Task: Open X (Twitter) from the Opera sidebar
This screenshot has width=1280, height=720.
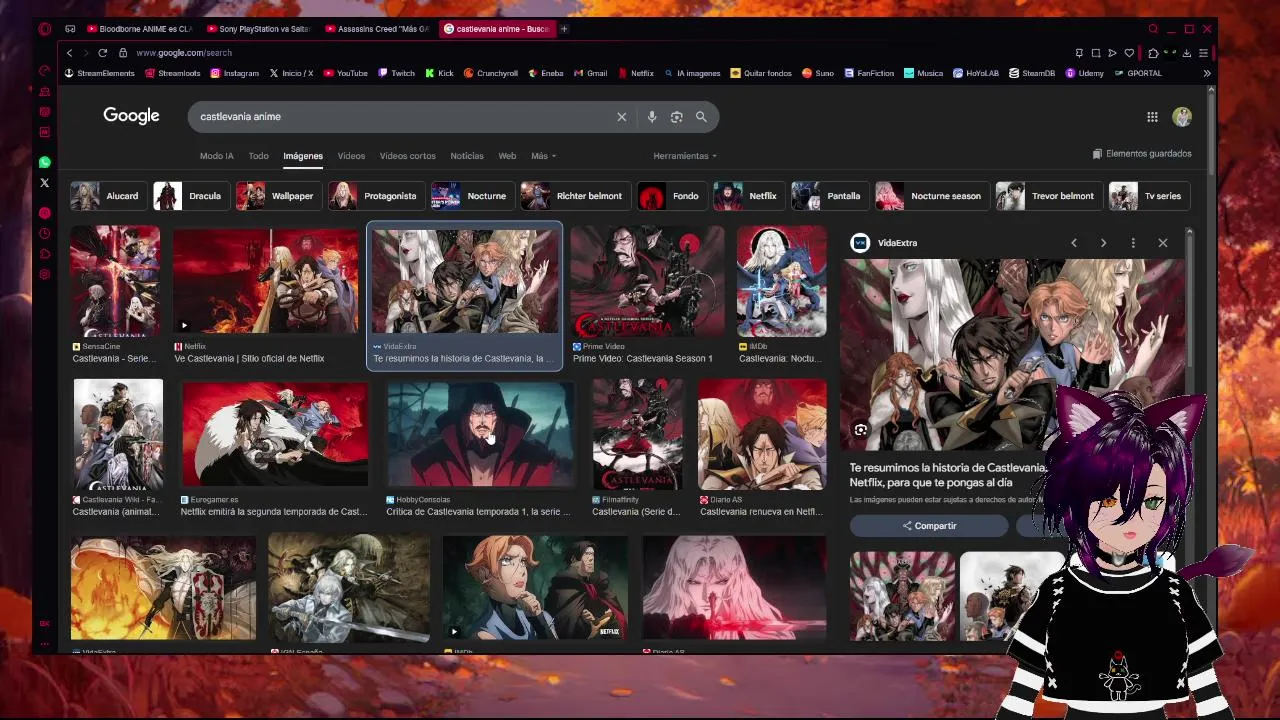Action: [x=45, y=183]
